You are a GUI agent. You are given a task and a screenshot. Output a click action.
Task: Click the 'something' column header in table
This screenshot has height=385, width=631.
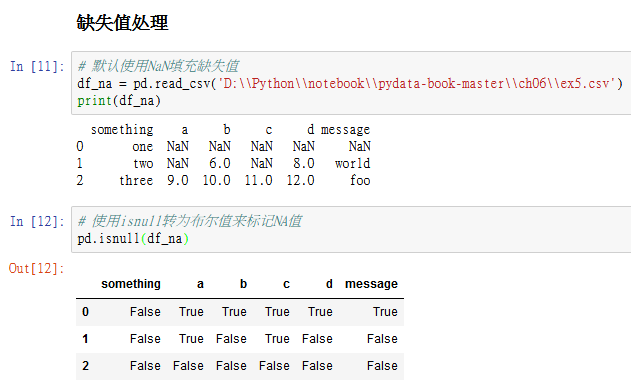click(131, 284)
